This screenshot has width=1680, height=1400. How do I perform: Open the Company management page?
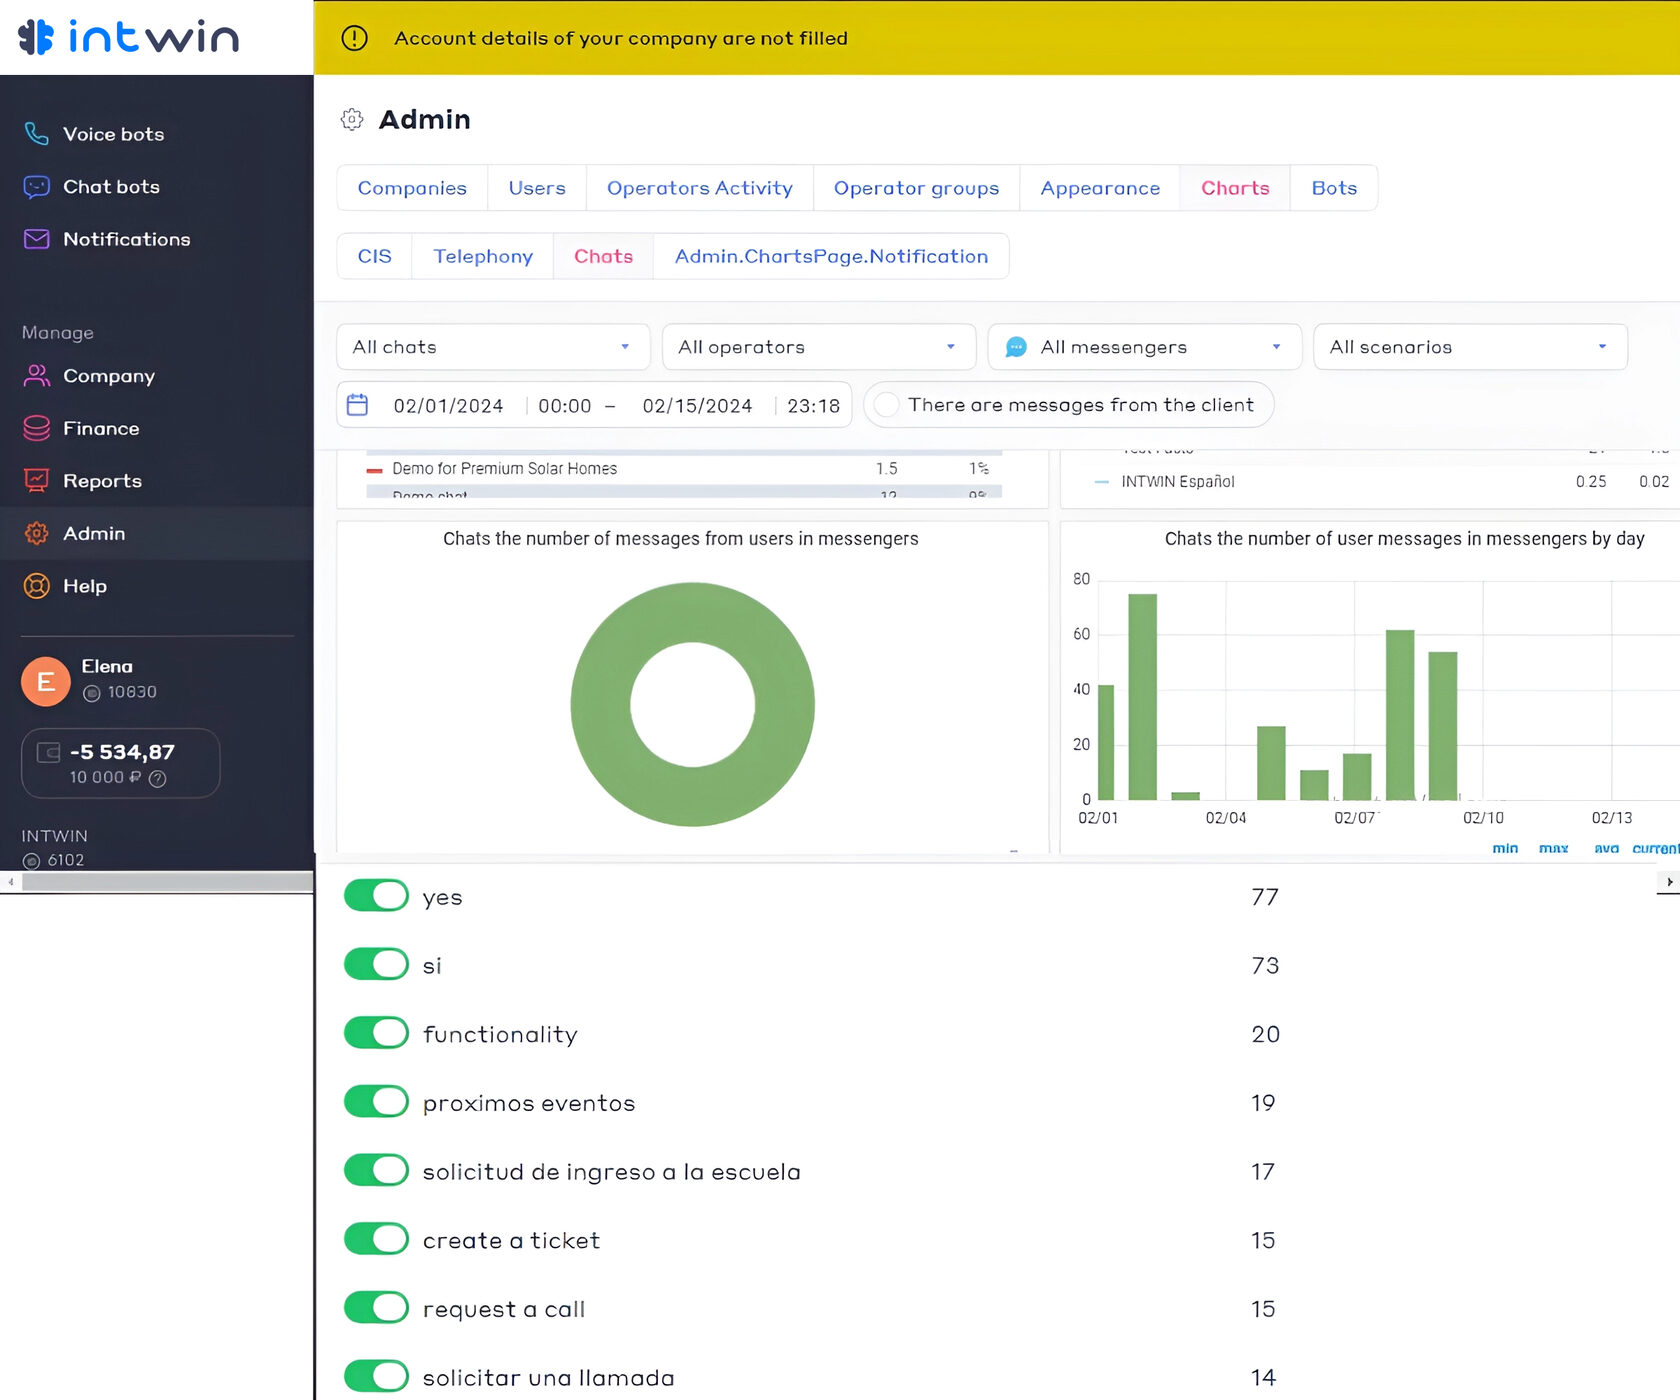(108, 376)
